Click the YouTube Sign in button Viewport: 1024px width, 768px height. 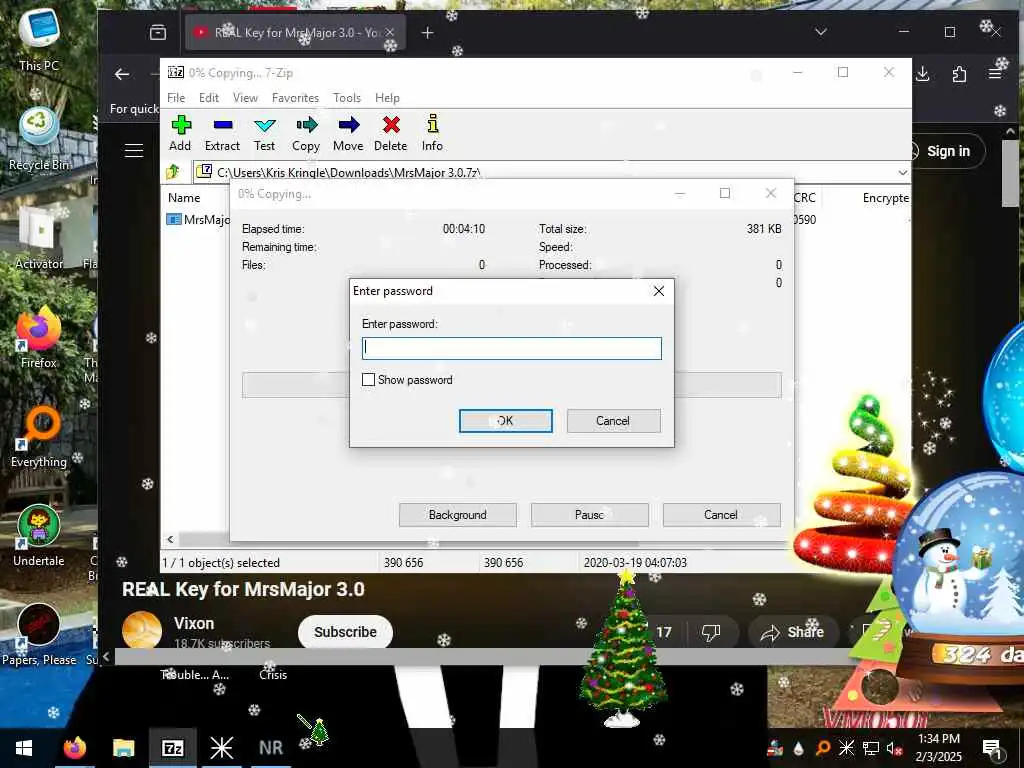[x=948, y=151]
